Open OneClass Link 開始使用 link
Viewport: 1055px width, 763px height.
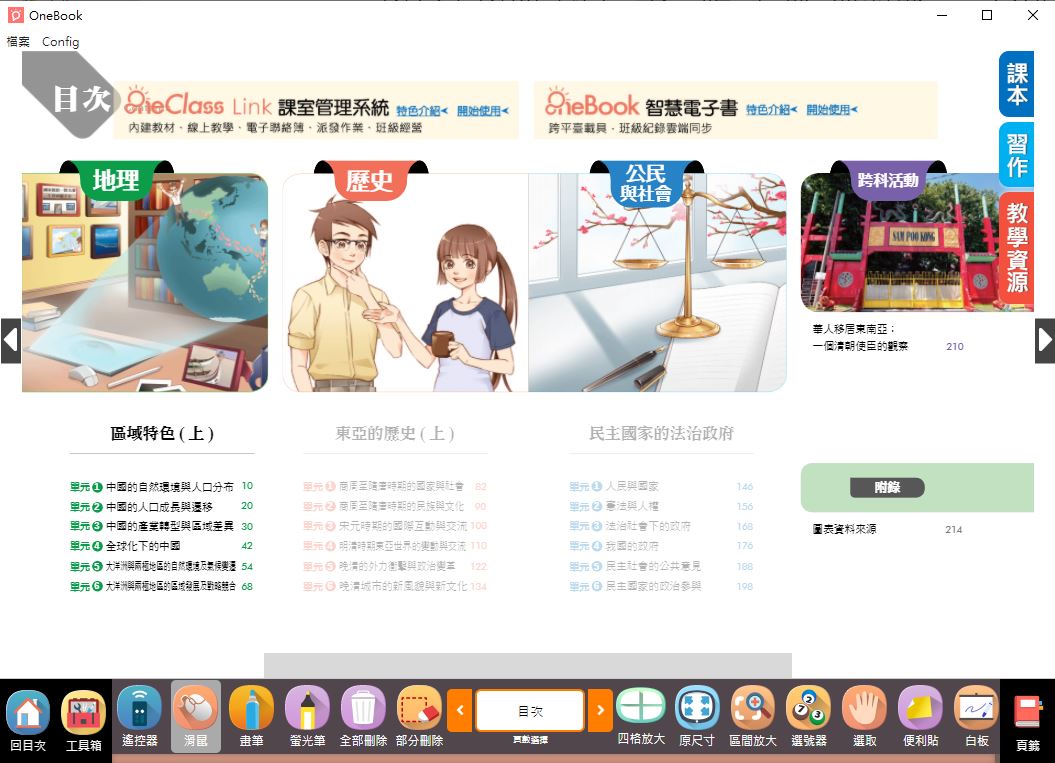click(x=482, y=110)
